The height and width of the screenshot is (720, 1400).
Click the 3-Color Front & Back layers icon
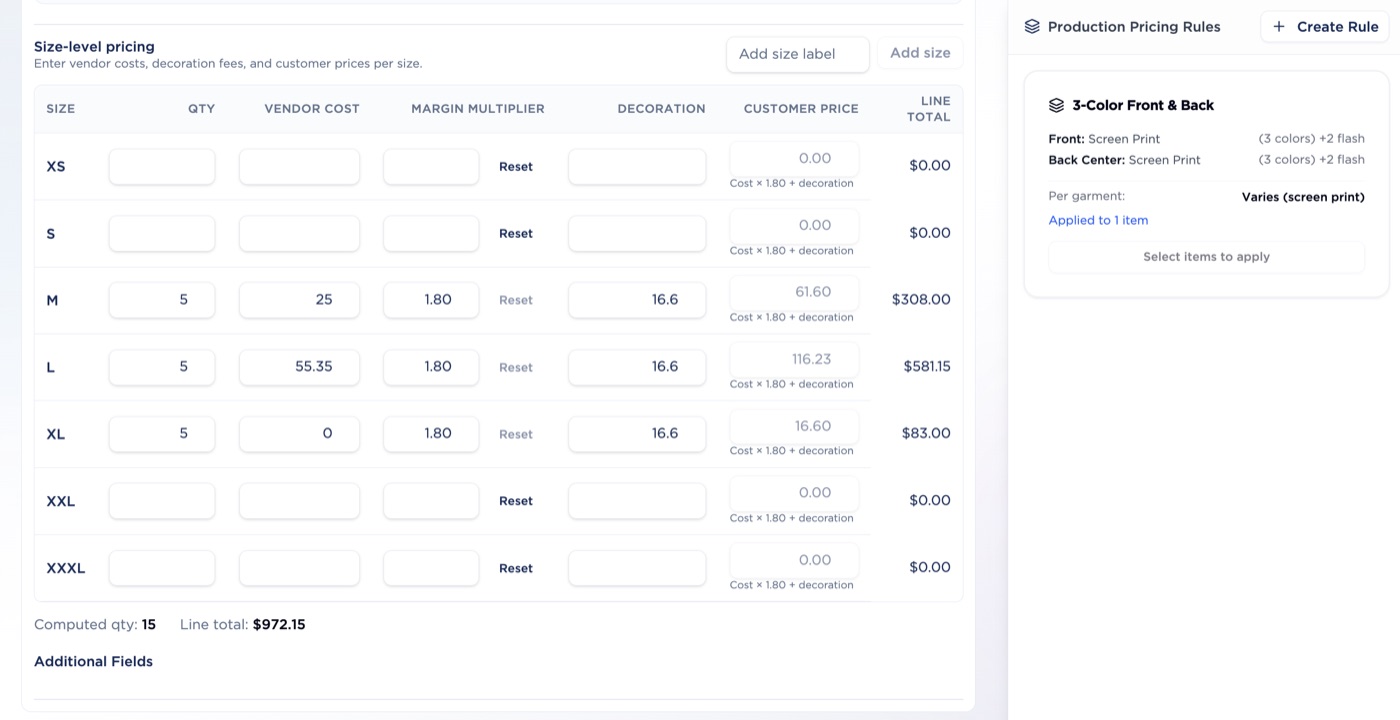click(1056, 105)
